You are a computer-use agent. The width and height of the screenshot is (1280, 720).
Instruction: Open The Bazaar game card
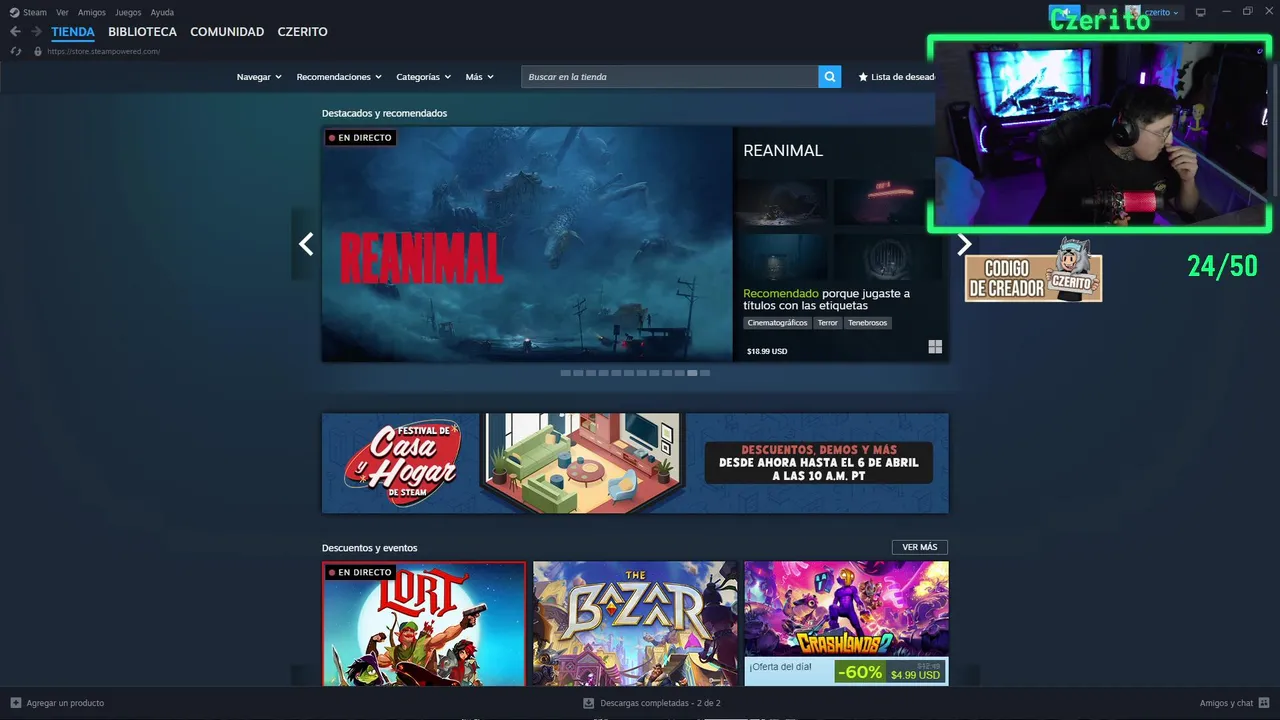635,624
